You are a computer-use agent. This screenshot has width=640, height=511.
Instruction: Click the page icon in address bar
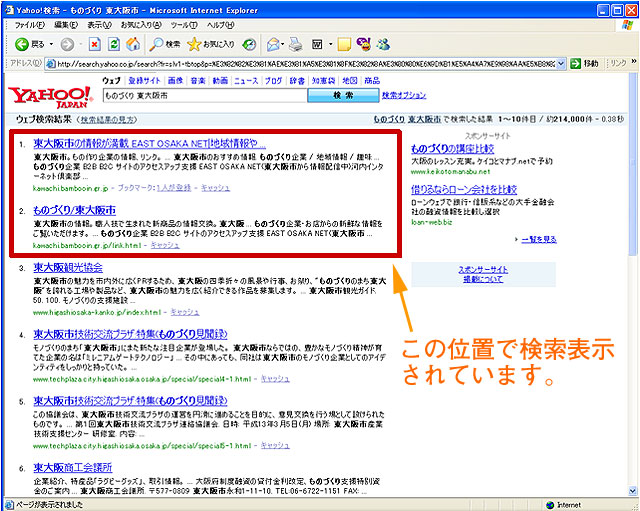pyautogui.click(x=51, y=64)
